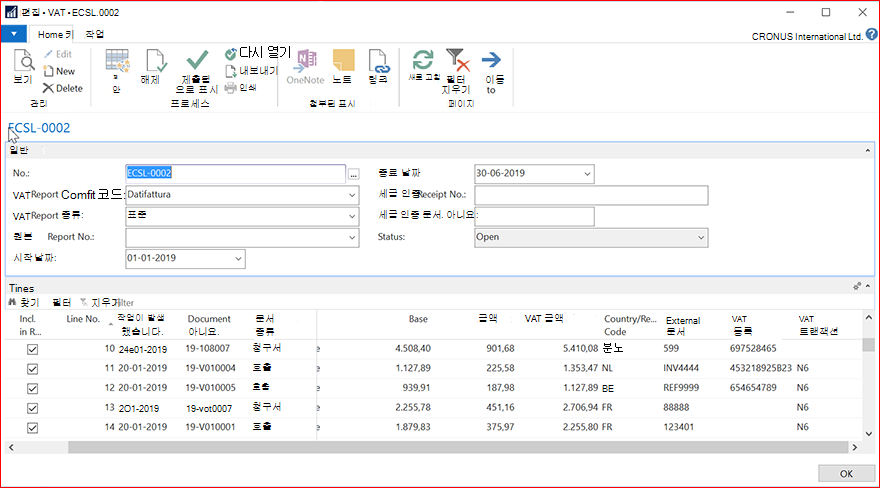Switch to the Home ribbon tab
880x488 pixels.
(54, 34)
